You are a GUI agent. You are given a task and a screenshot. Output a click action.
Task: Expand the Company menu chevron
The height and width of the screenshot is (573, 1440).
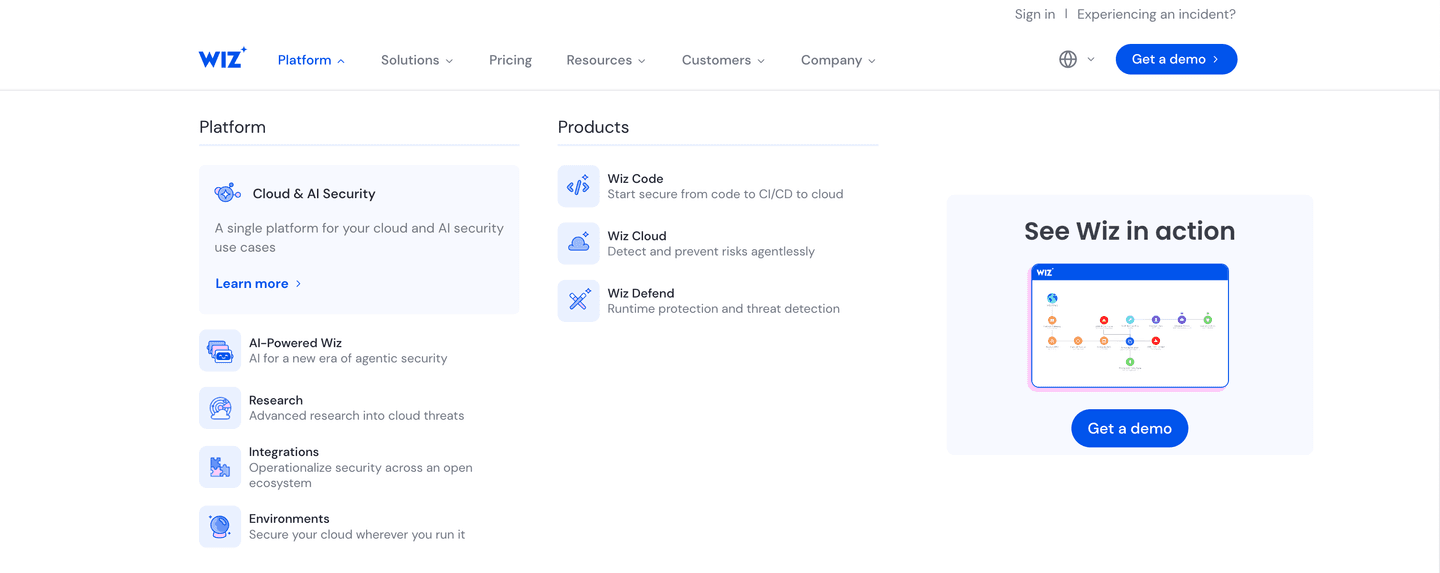(872, 61)
